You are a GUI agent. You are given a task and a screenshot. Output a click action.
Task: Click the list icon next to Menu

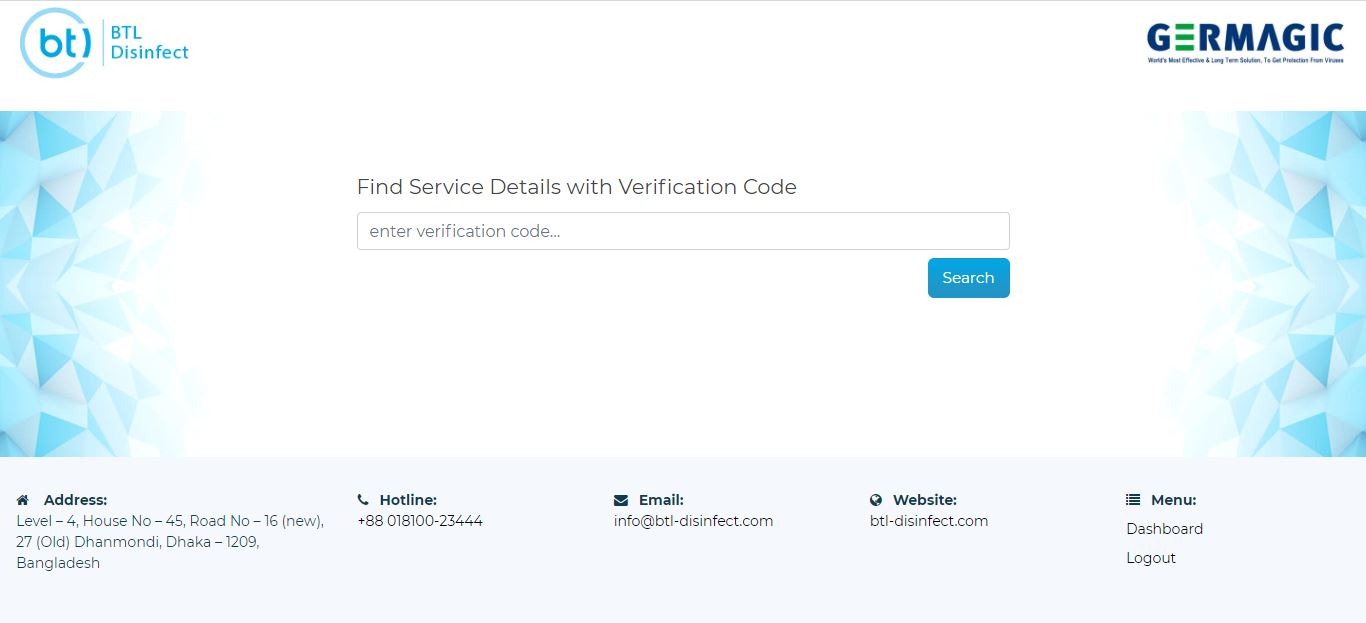[x=1133, y=500]
